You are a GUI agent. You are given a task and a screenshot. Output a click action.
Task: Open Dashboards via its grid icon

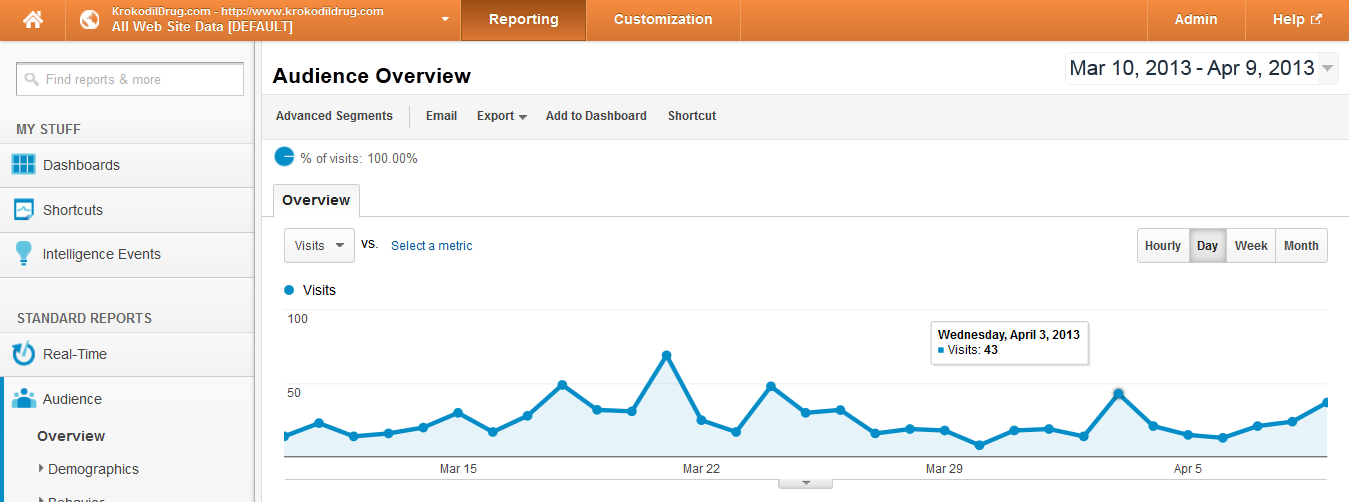point(24,165)
